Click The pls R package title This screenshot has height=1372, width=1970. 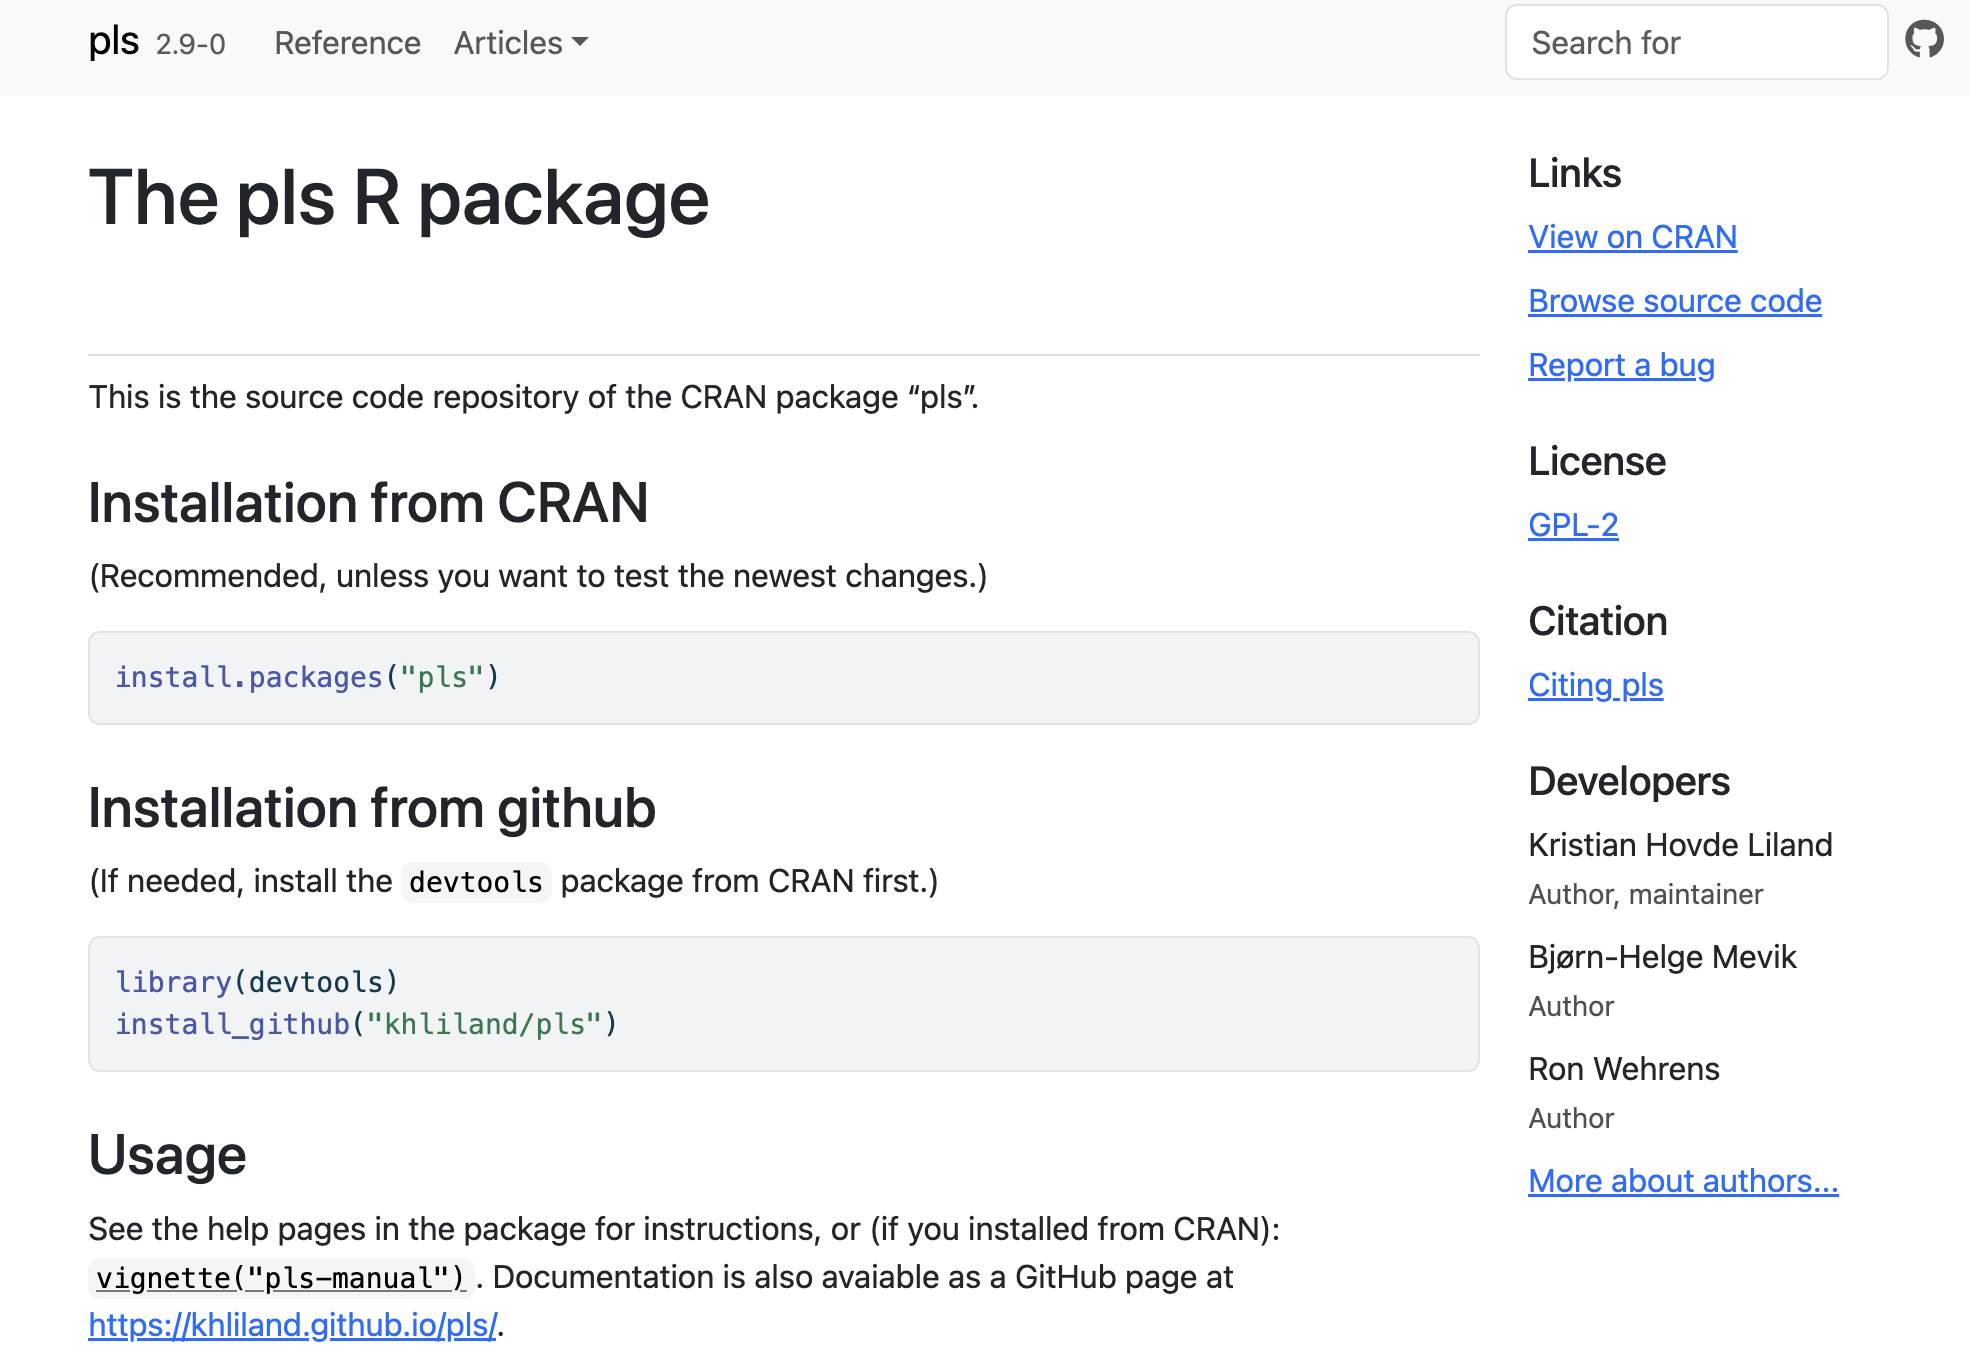(x=399, y=198)
